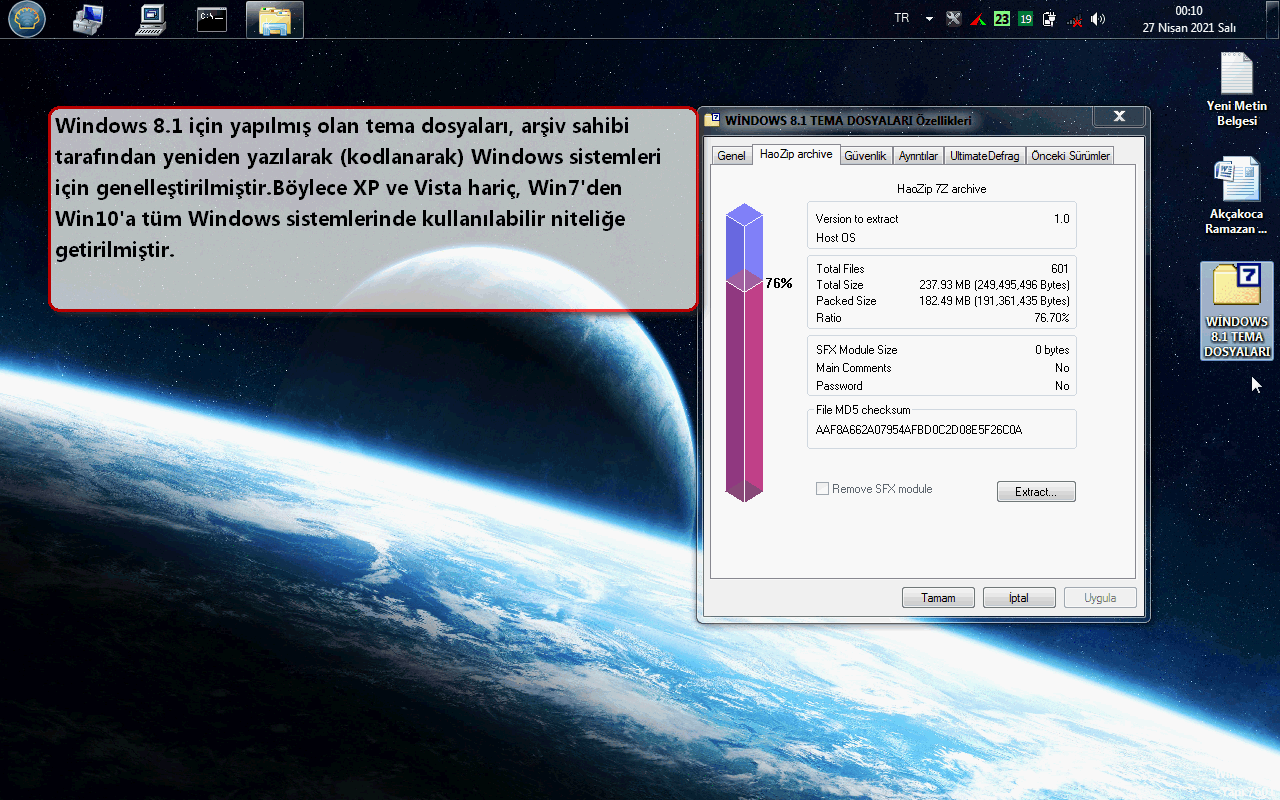The image size is (1280, 800).
Task: Open File Explorer from the taskbar
Action: tap(275, 19)
